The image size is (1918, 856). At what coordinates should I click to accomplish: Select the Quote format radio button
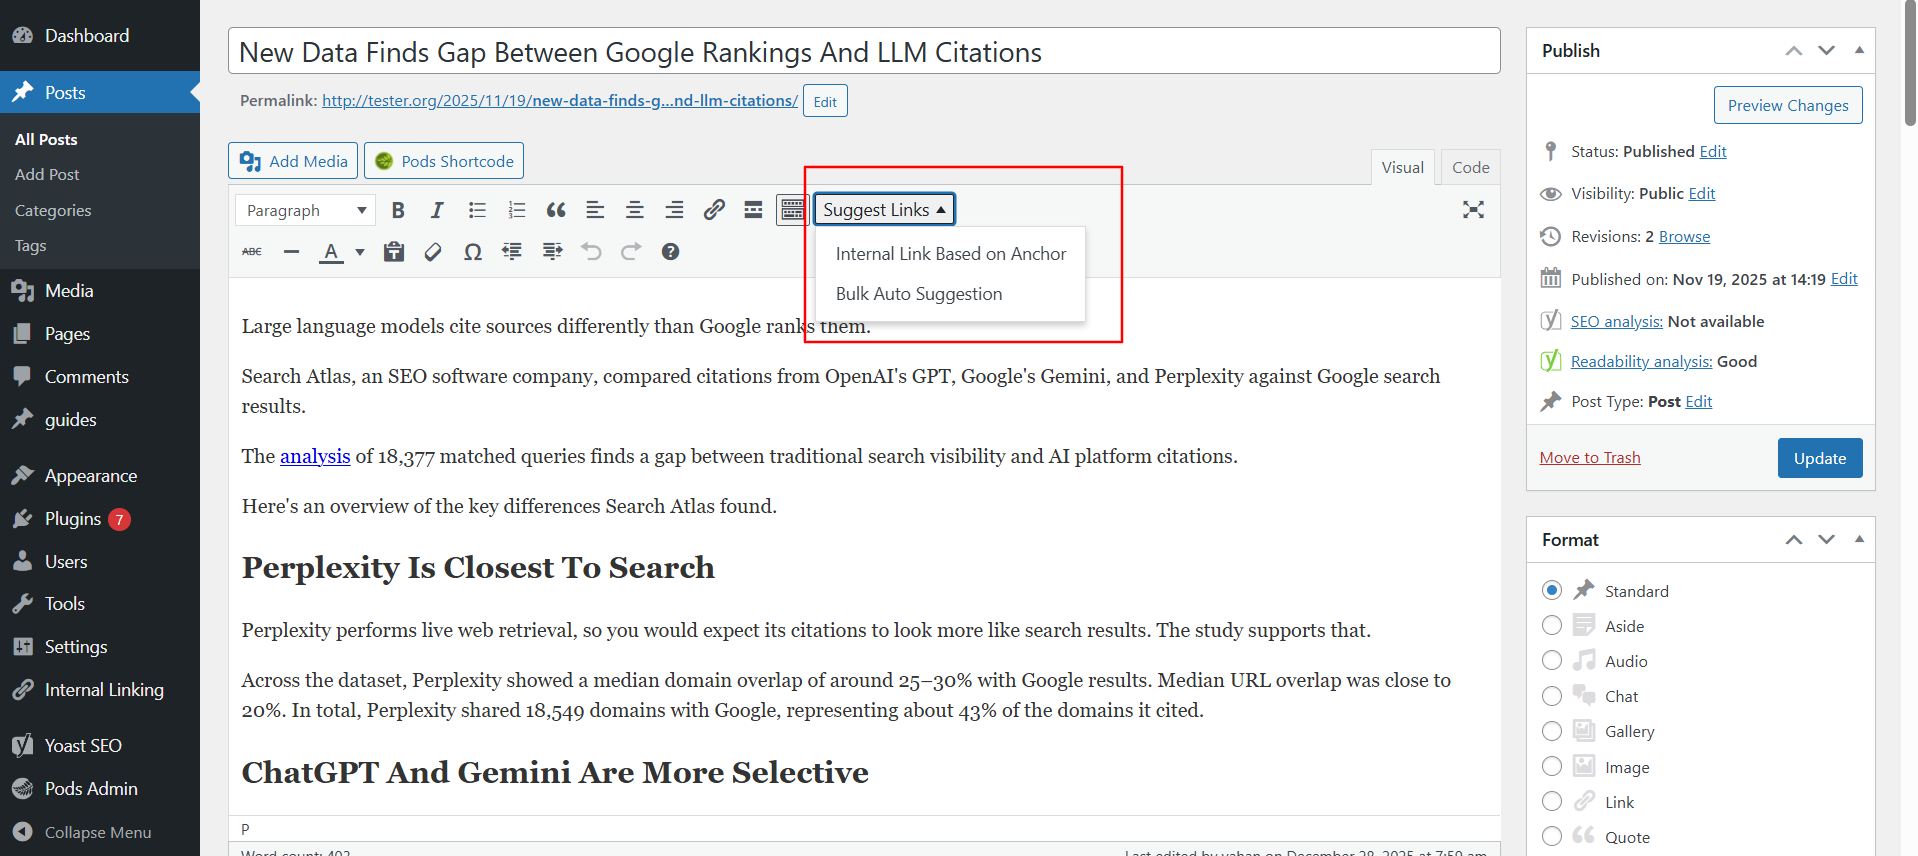(x=1552, y=837)
